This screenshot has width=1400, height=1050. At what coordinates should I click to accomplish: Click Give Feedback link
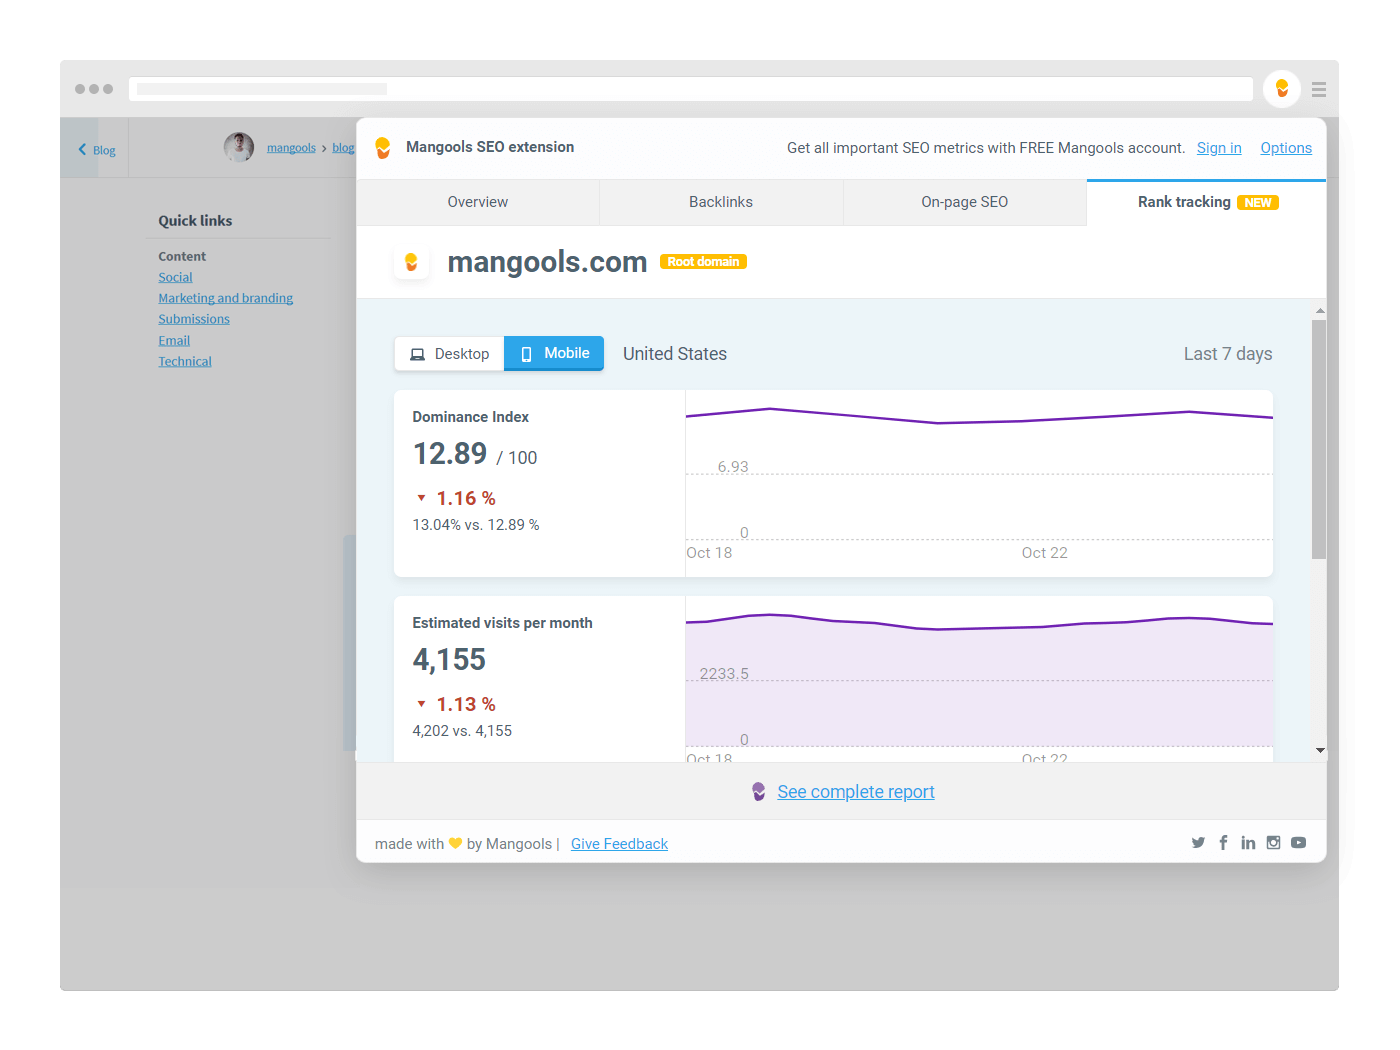pos(619,844)
